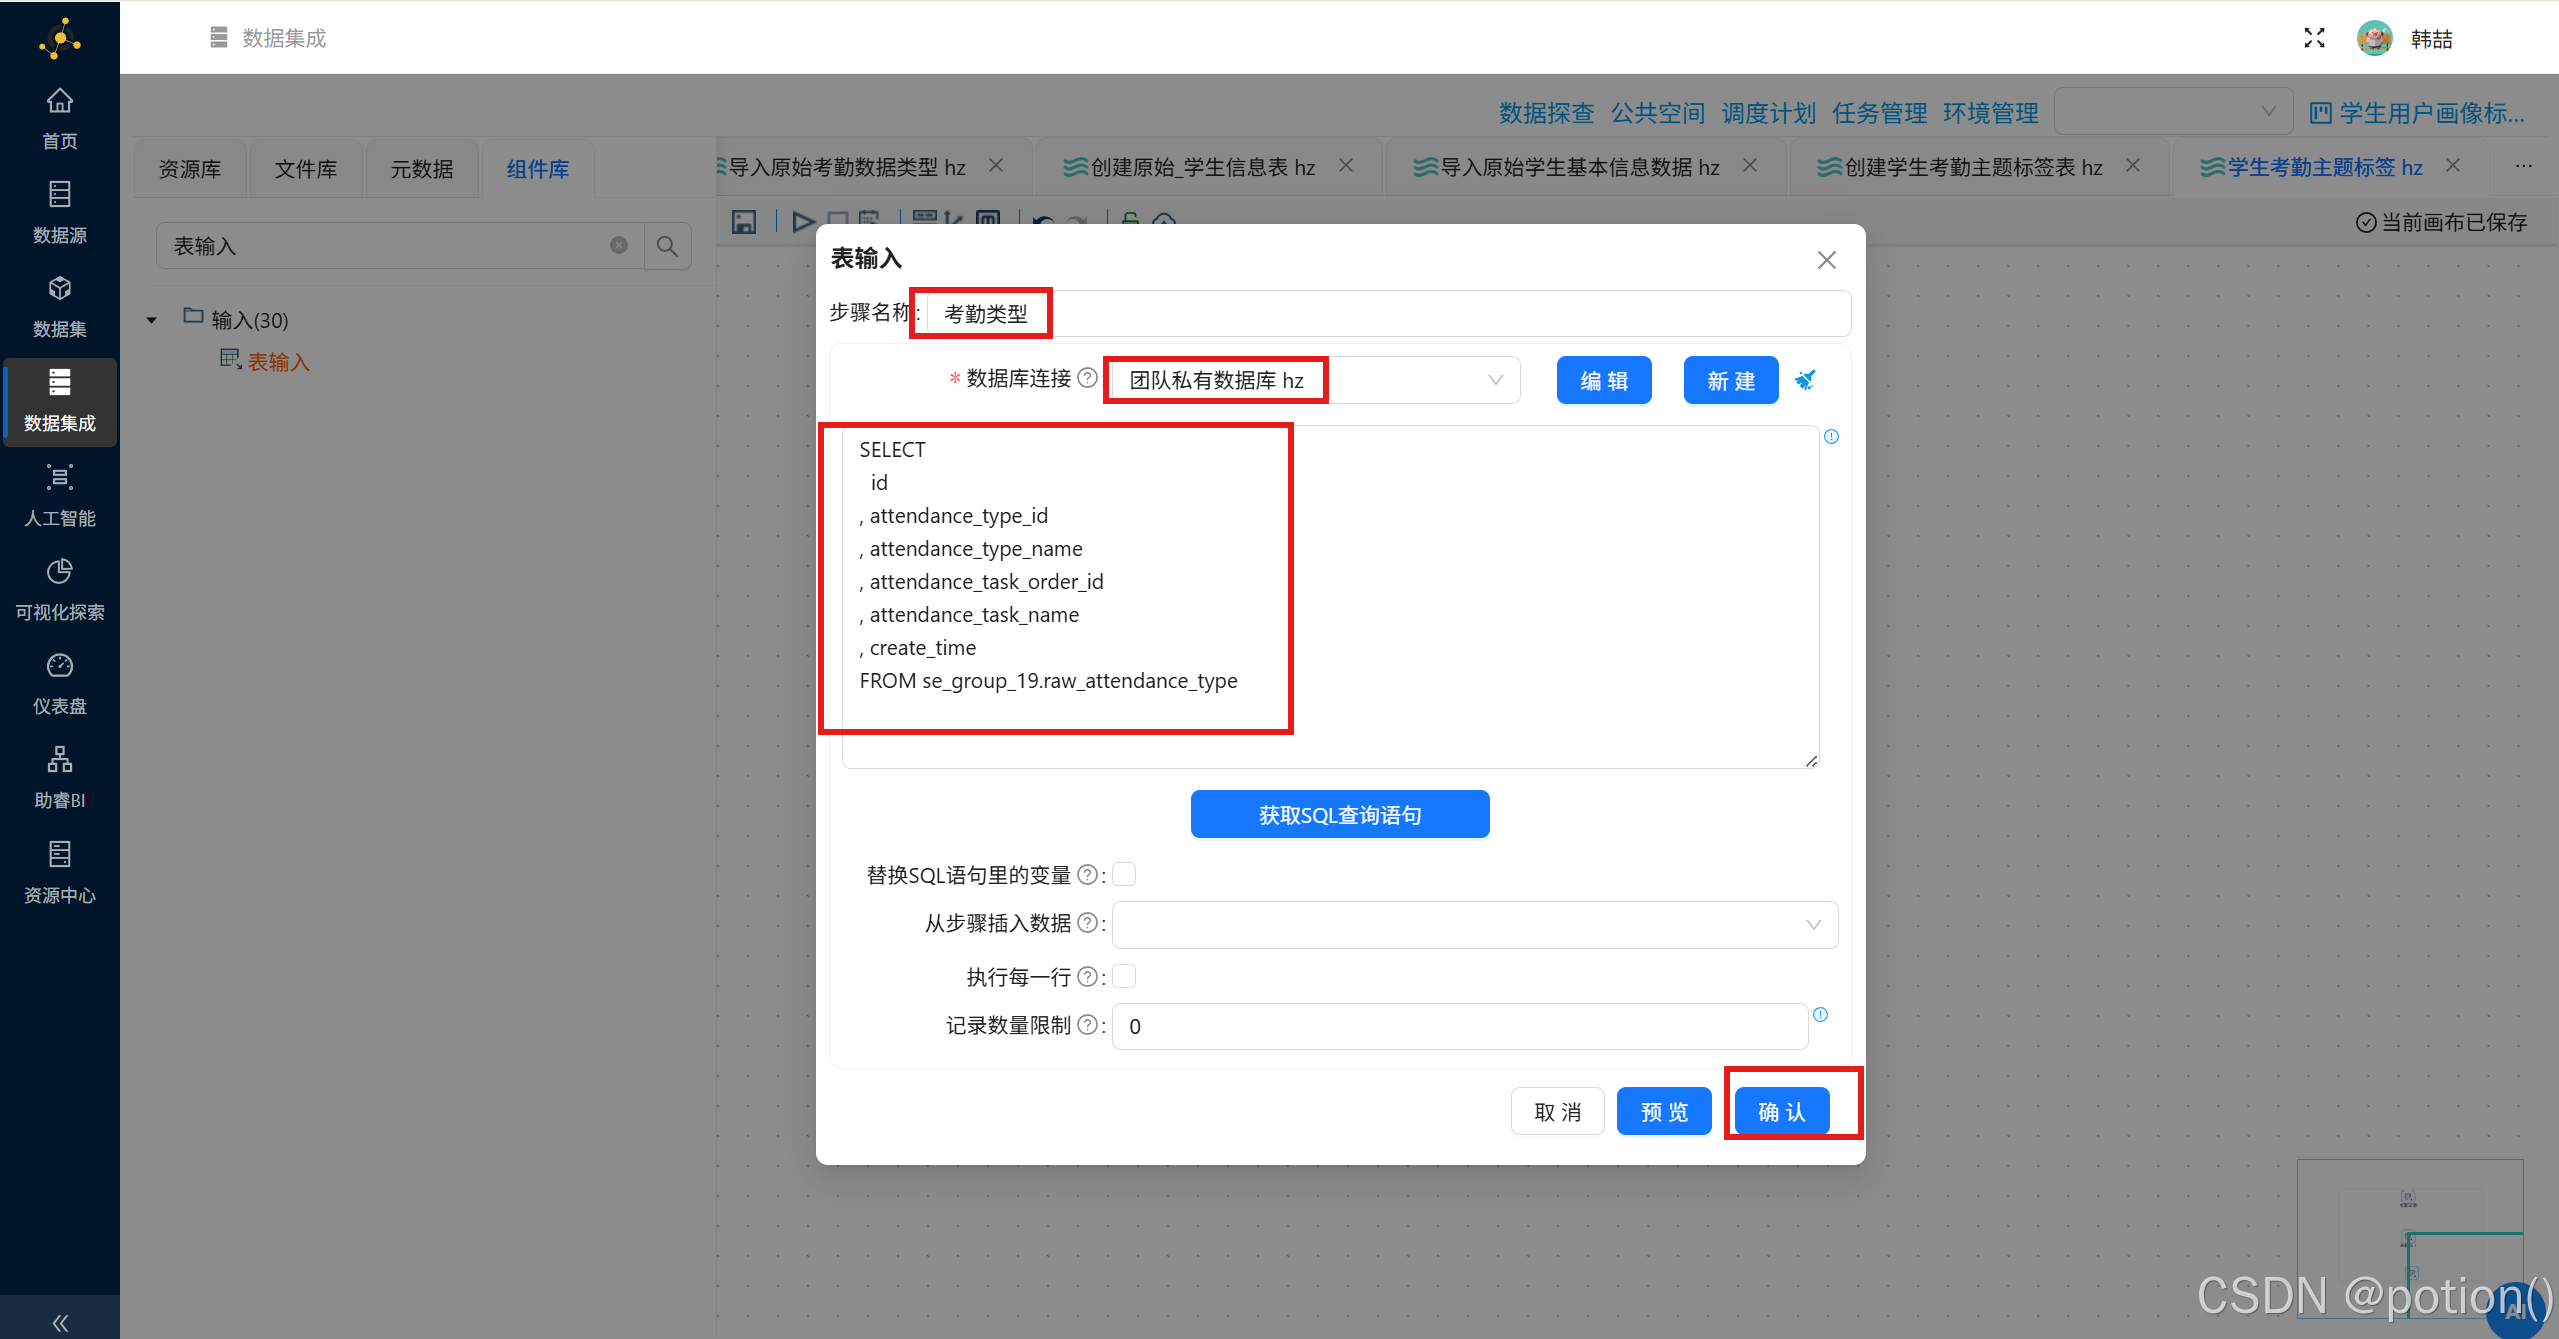The image size is (2559, 1339).
Task: Click the run (play) toolbar icon
Action: (803, 222)
